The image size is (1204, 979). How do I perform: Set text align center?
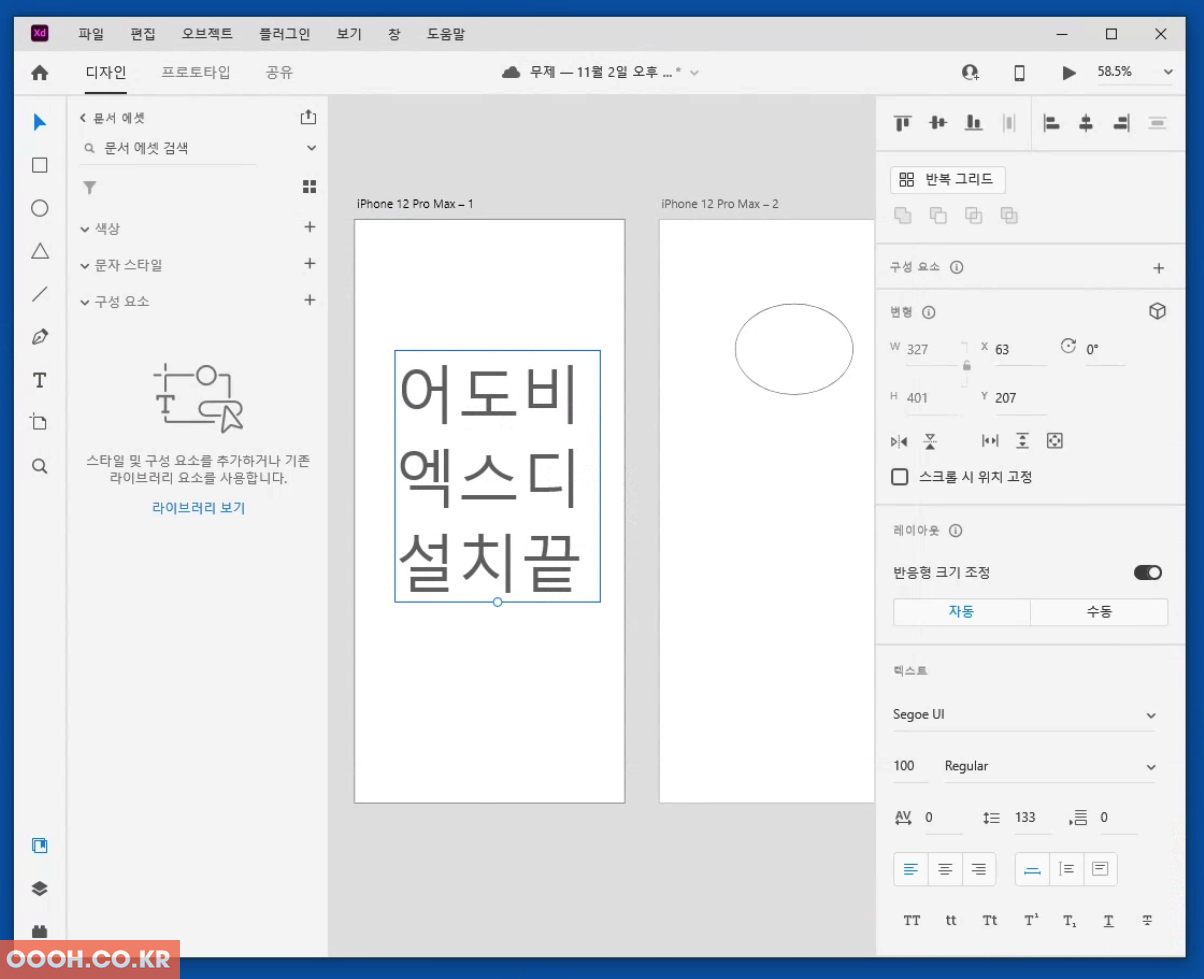coord(945,869)
